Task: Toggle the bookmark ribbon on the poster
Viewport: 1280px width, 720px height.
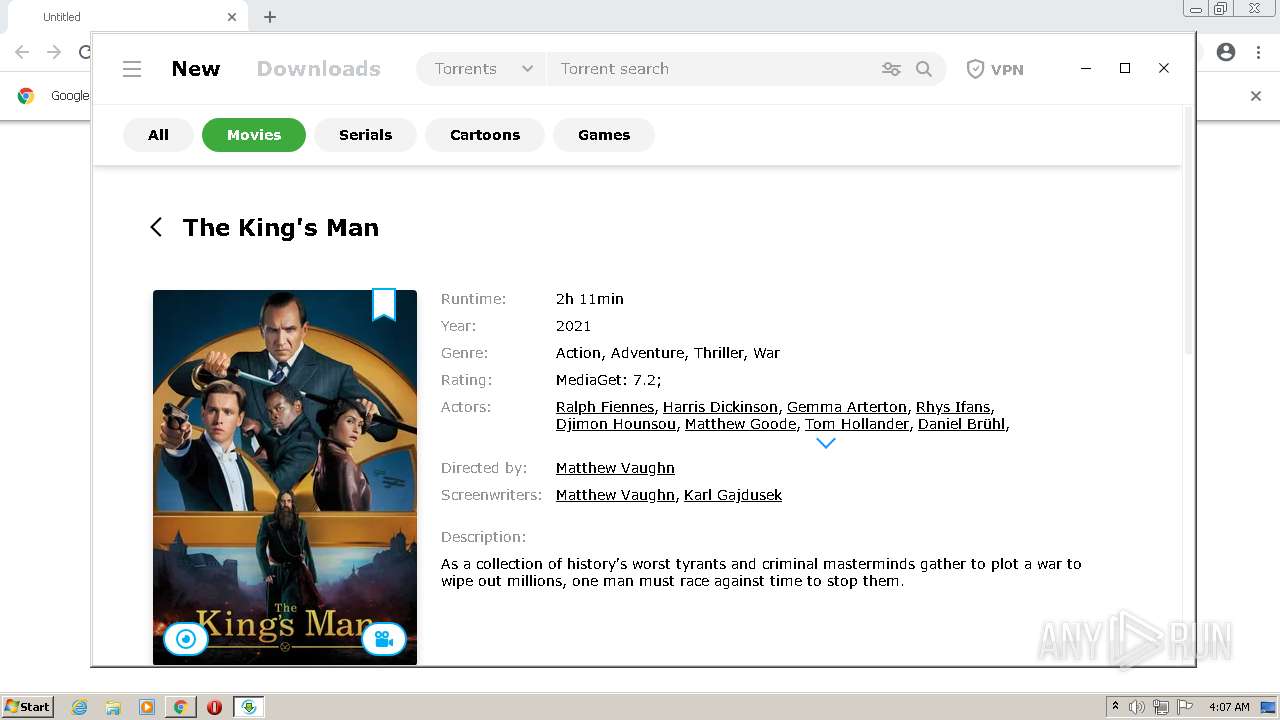Action: pyautogui.click(x=384, y=305)
